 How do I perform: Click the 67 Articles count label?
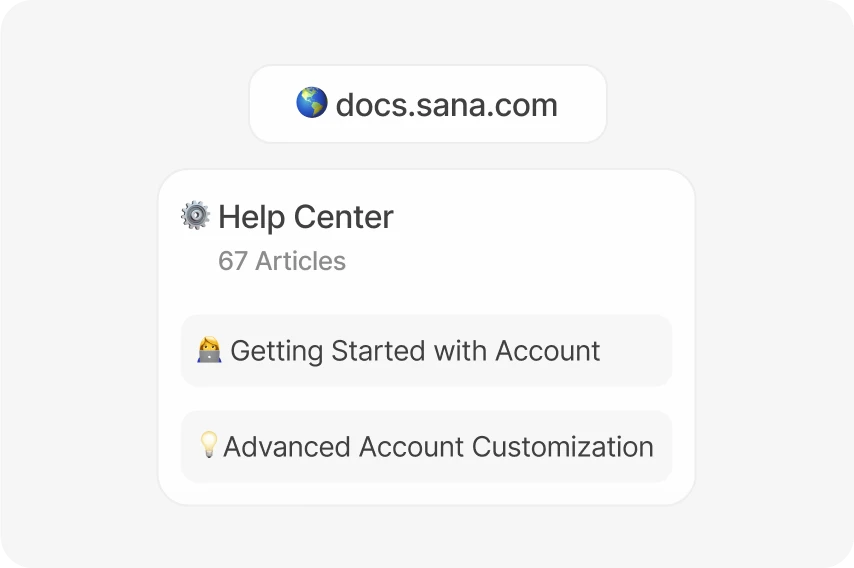[x=282, y=261]
